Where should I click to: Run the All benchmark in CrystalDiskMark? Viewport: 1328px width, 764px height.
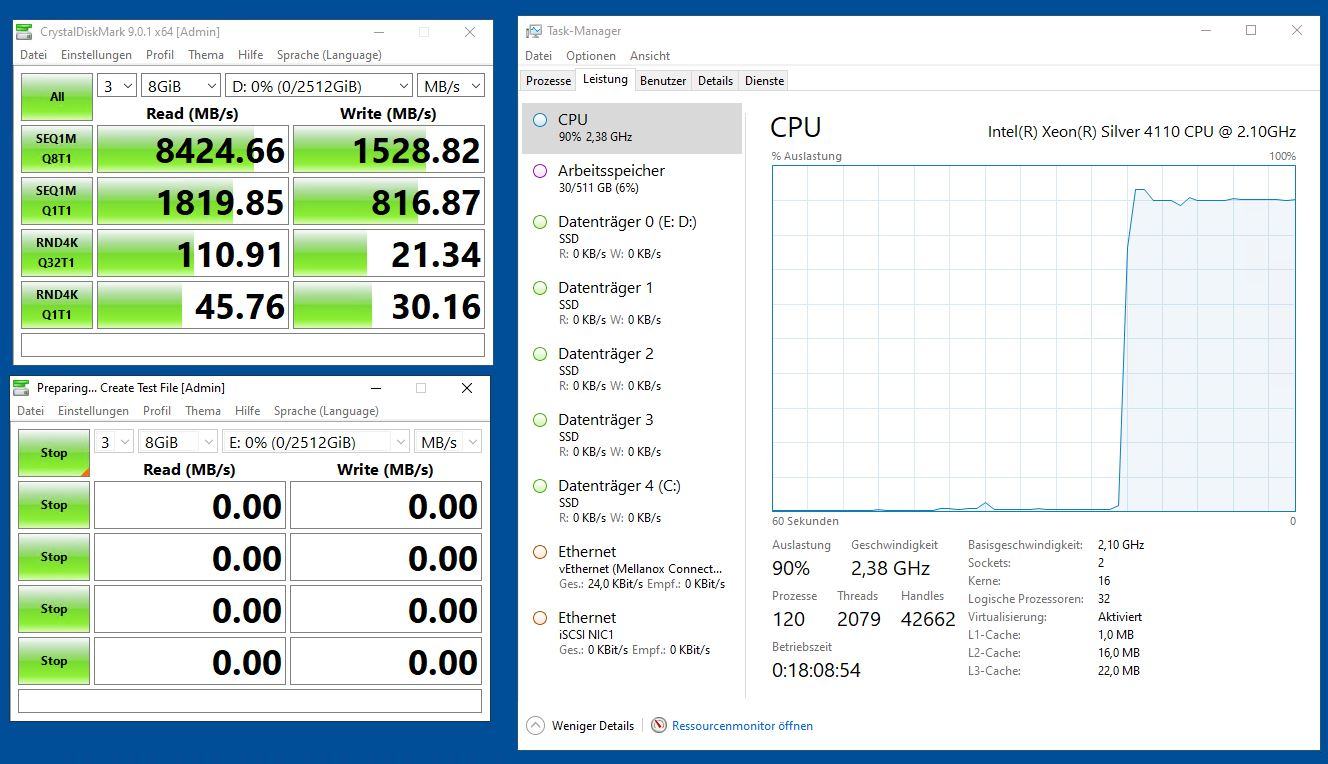pyautogui.click(x=56, y=97)
